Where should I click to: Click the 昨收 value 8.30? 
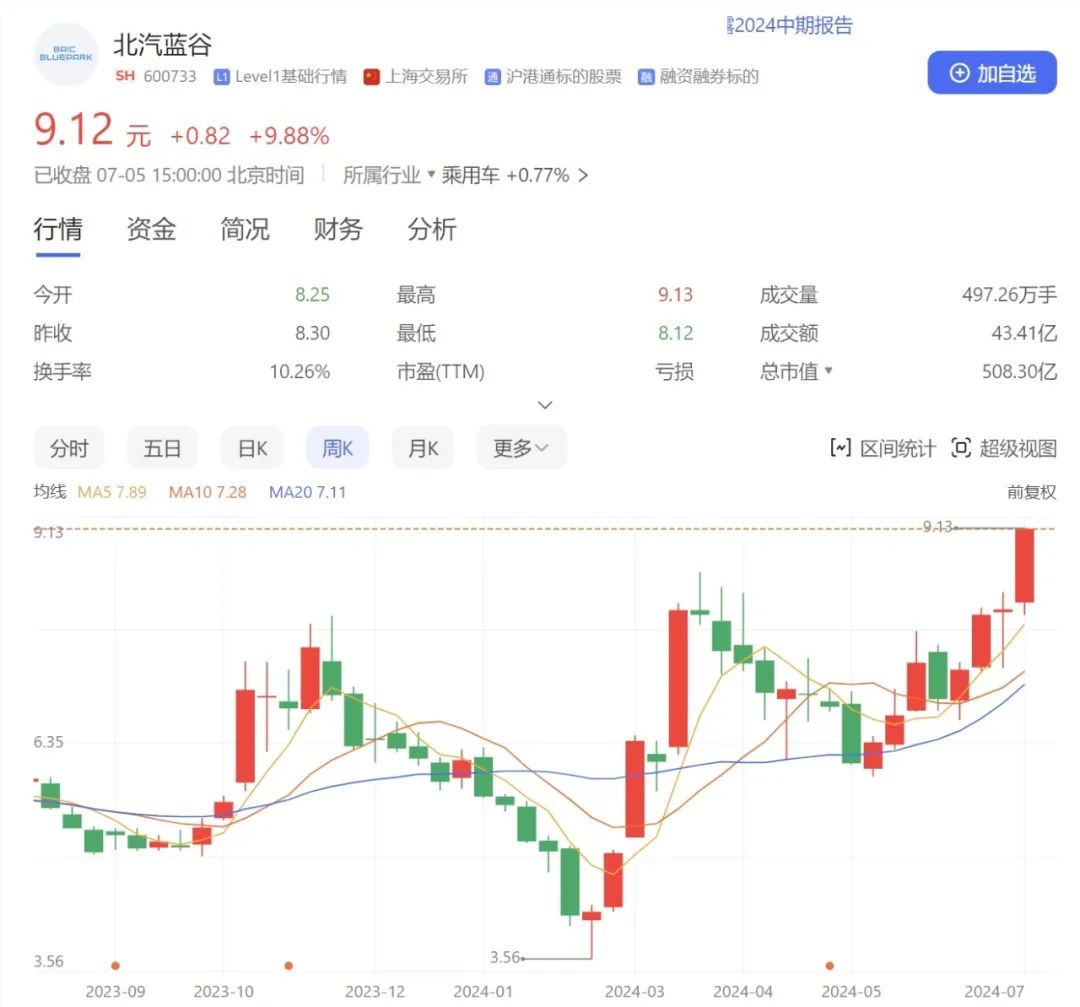(313, 333)
